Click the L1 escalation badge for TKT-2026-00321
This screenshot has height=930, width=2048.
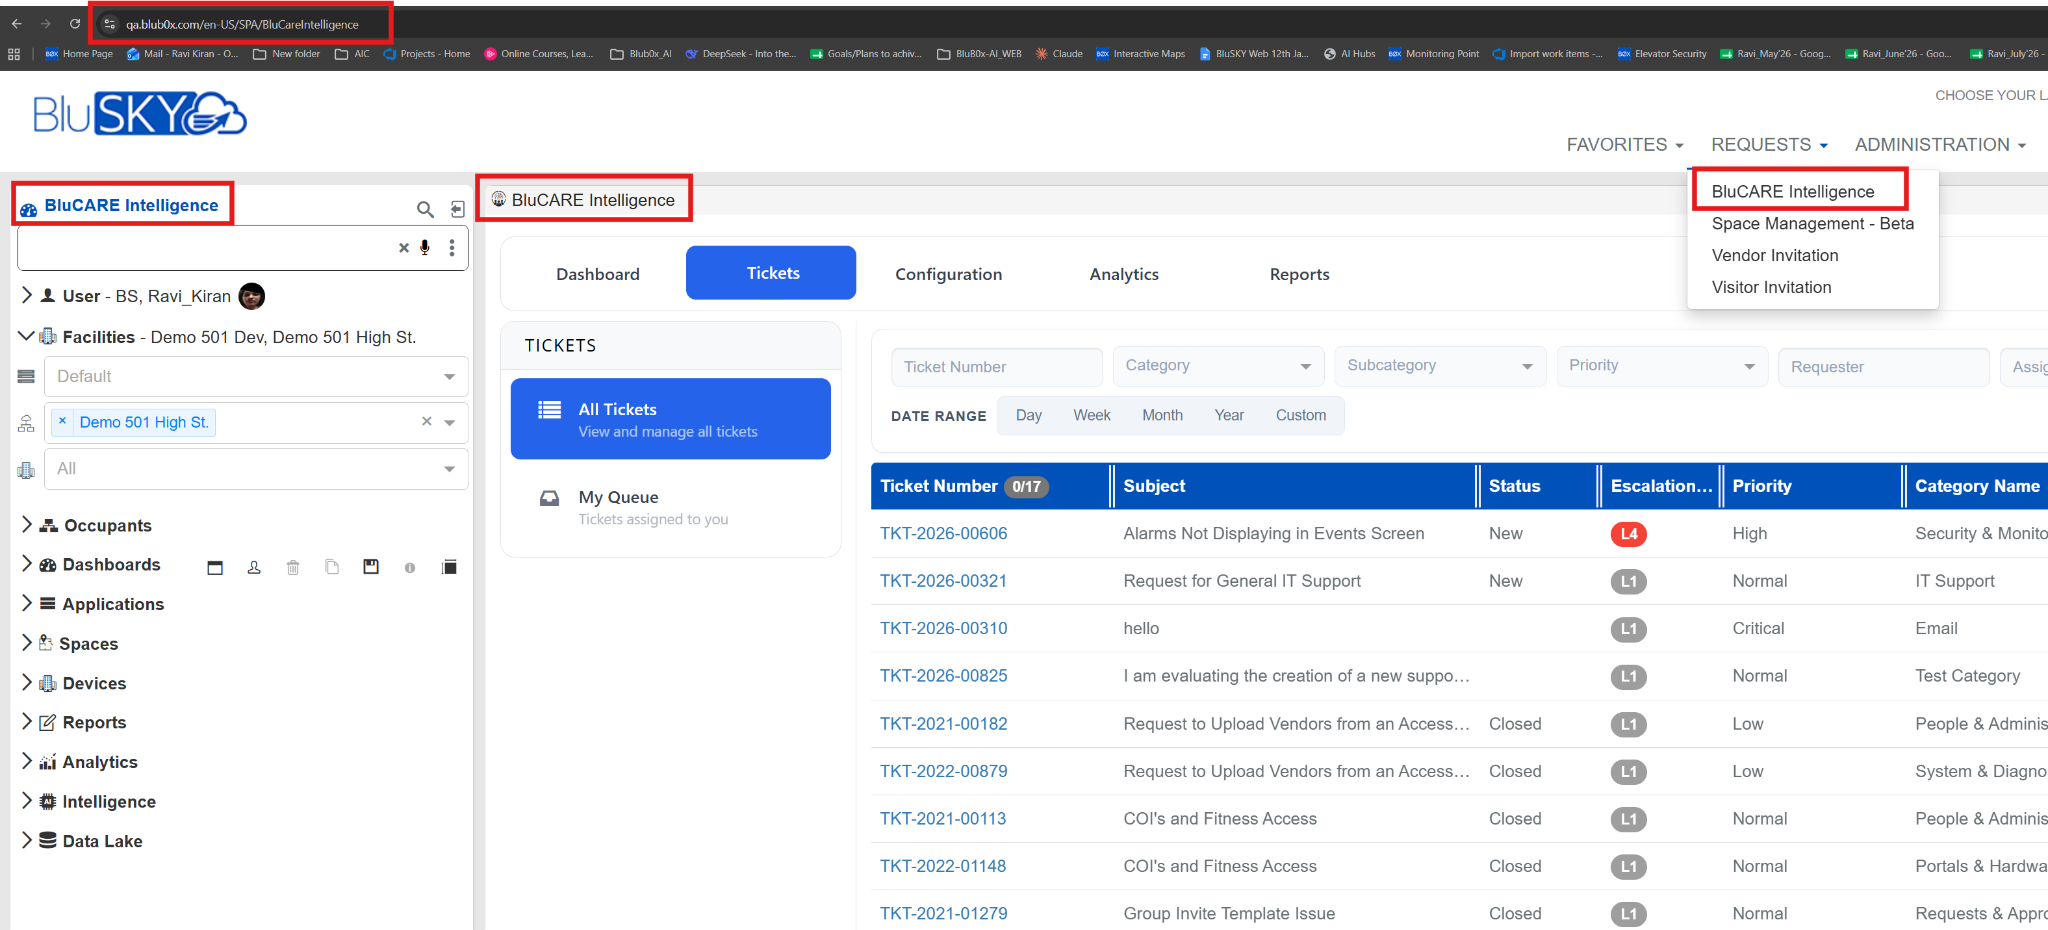[1629, 581]
